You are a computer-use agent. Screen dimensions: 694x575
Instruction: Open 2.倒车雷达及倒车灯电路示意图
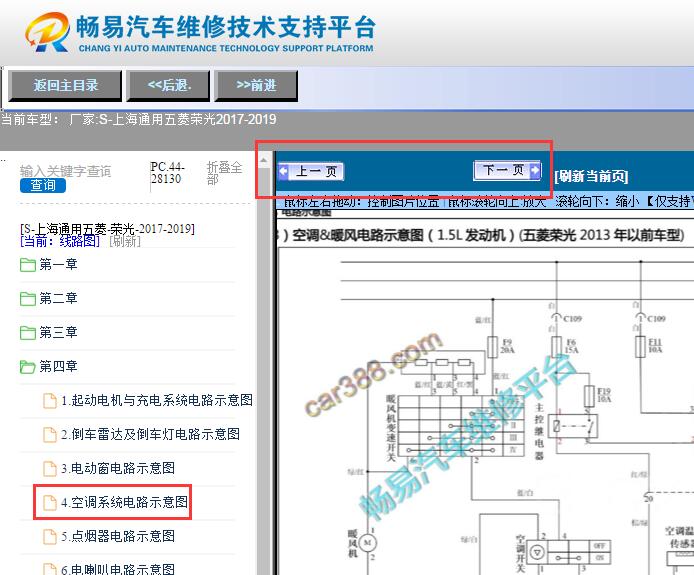(150, 434)
